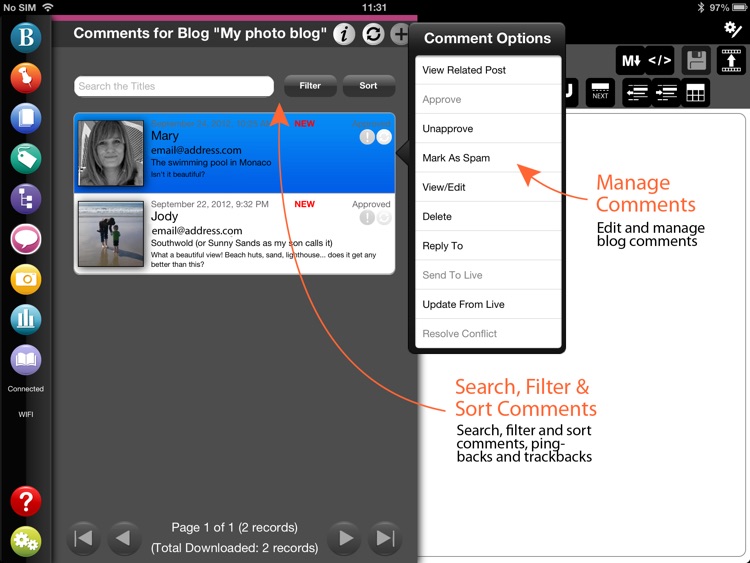Open Mary's profile photo thumbnail

click(111, 153)
